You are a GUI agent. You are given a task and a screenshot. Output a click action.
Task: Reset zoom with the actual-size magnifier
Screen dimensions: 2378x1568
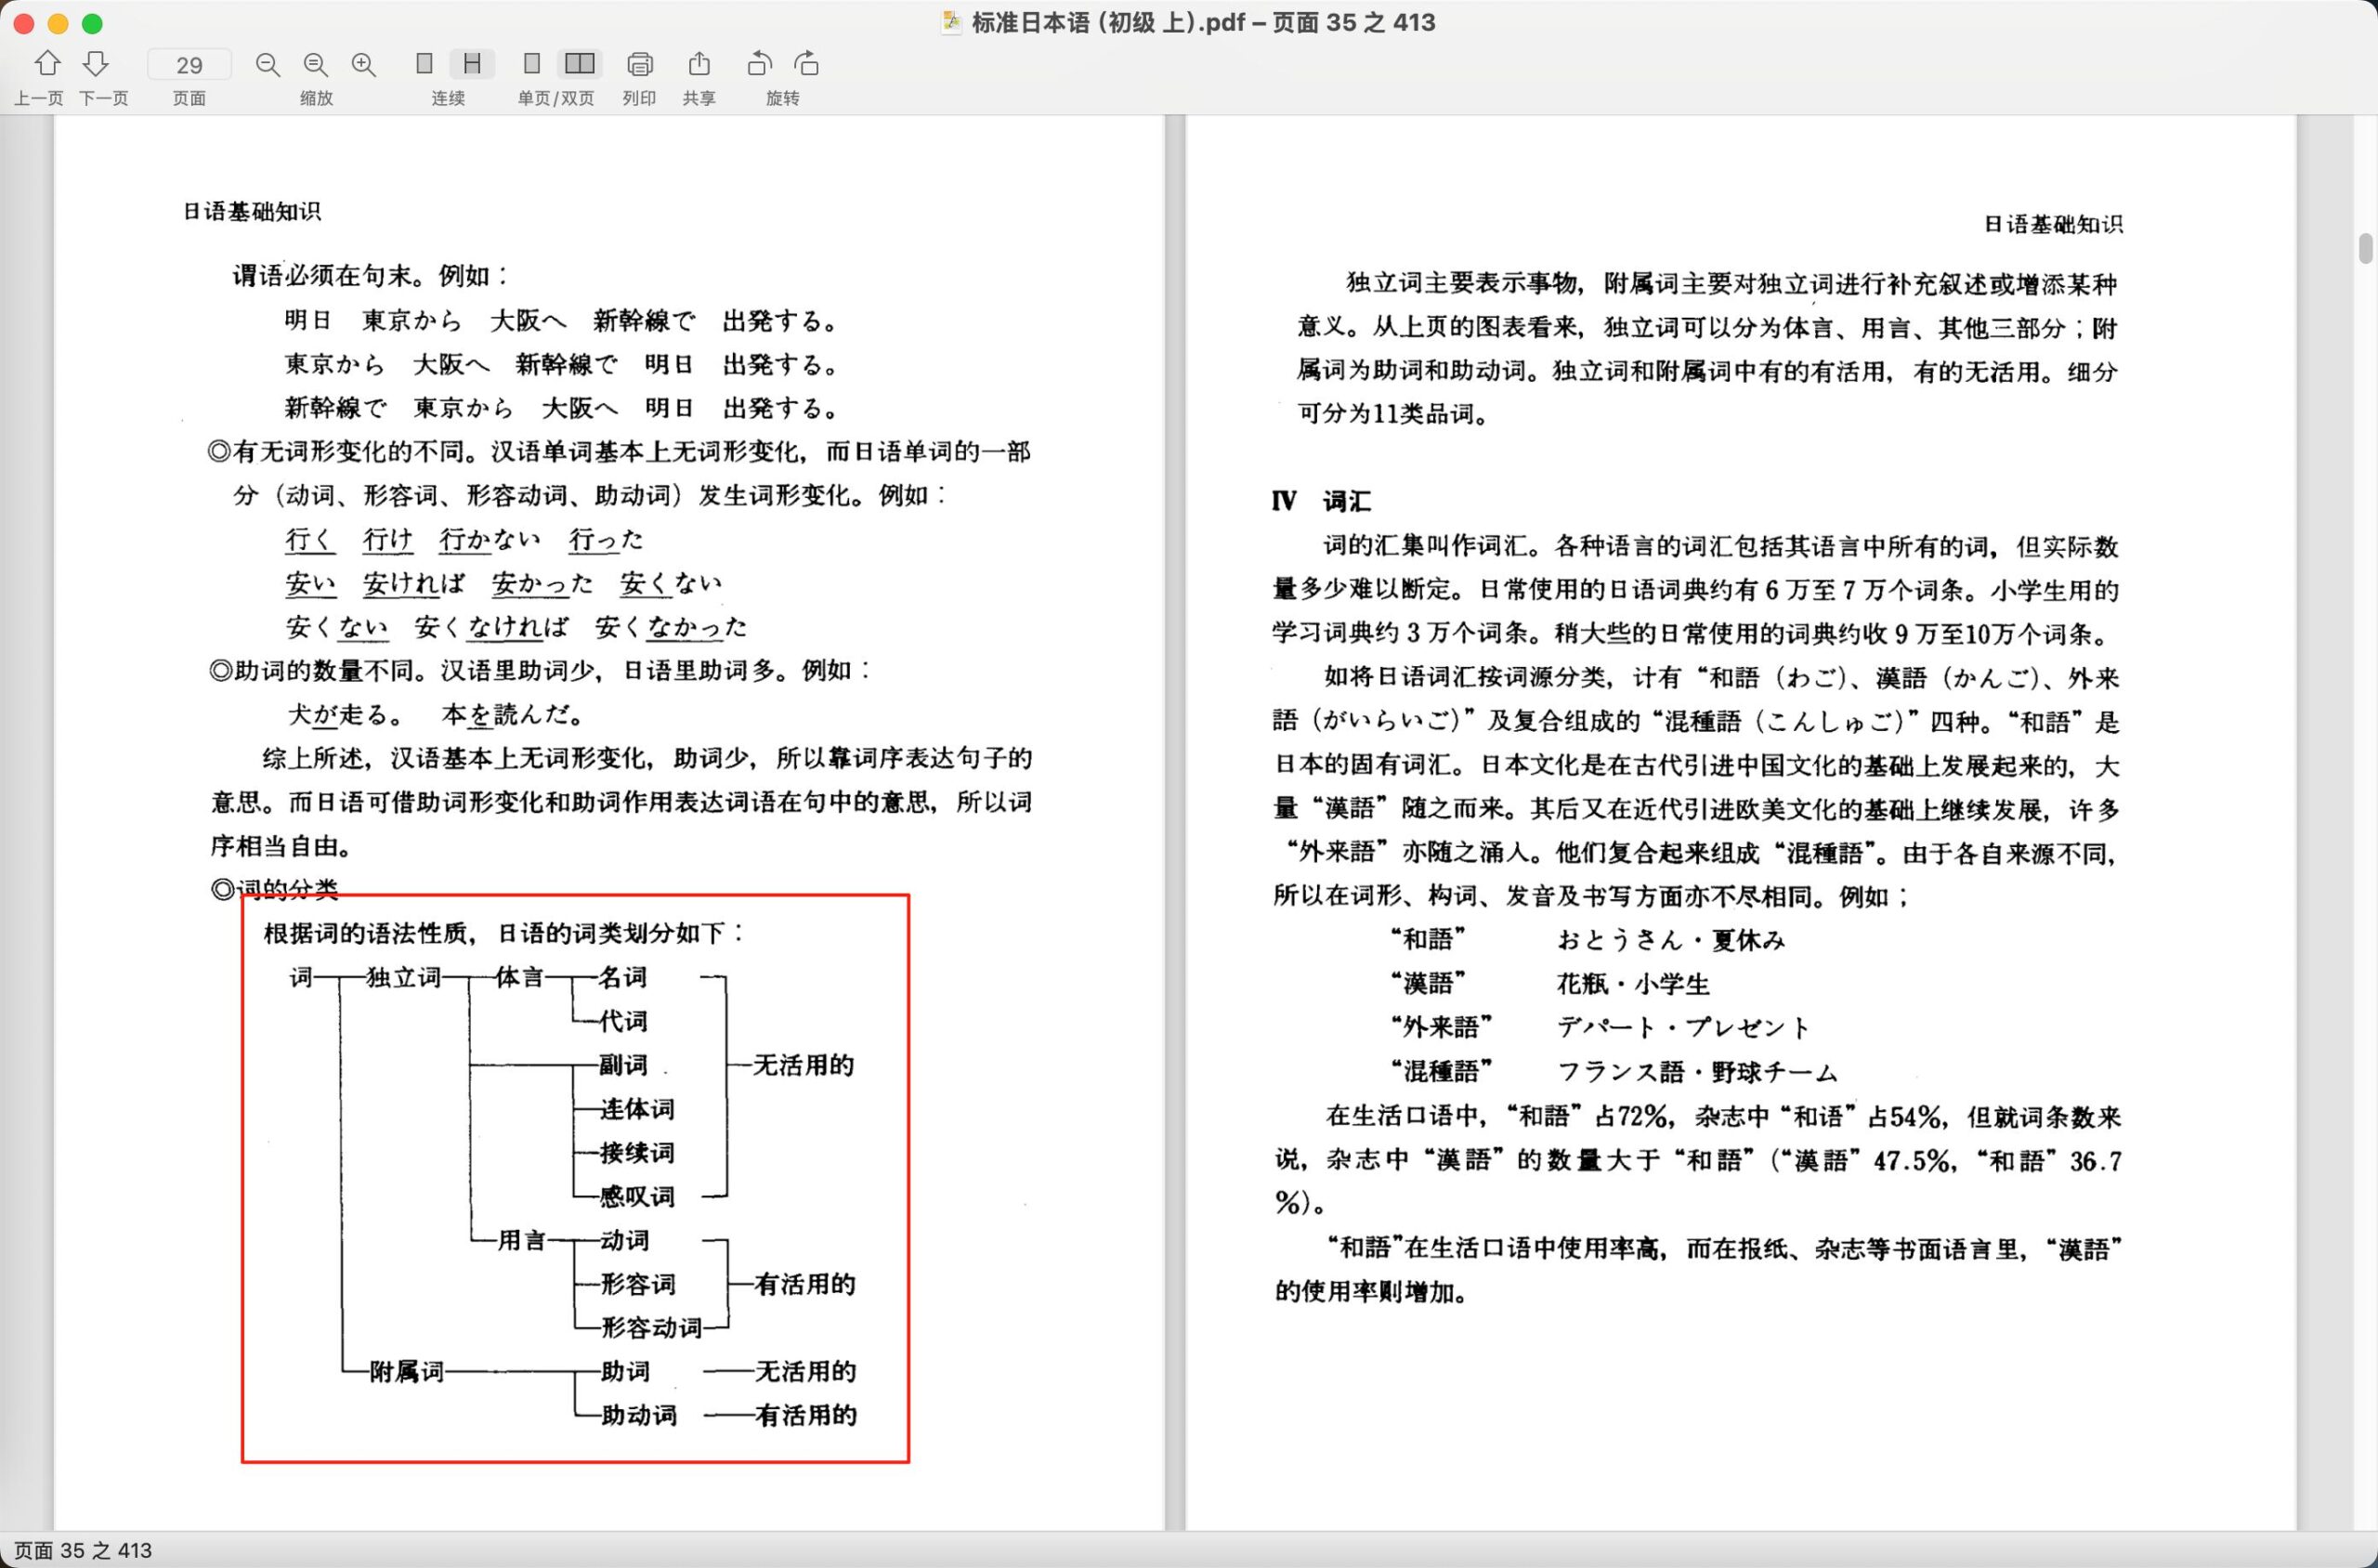click(315, 65)
